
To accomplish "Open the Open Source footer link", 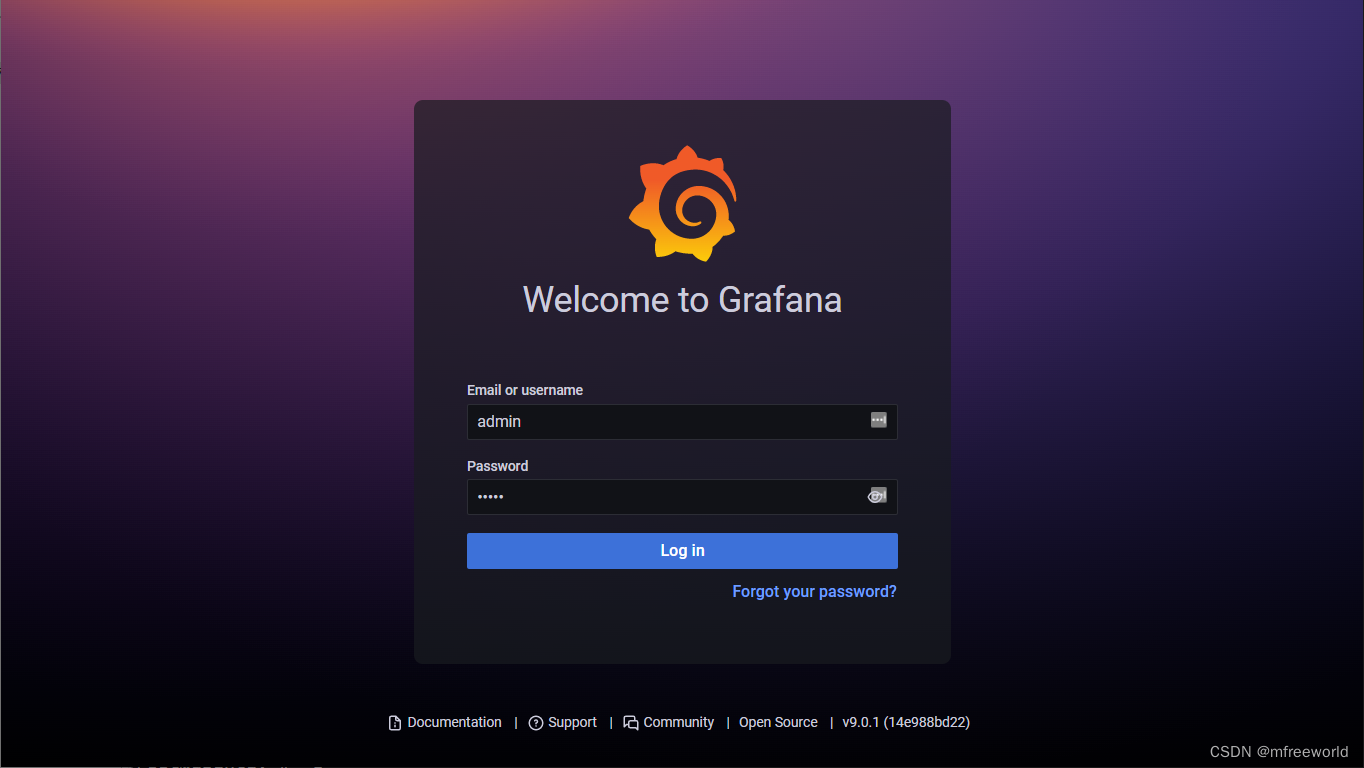I will (x=778, y=722).
